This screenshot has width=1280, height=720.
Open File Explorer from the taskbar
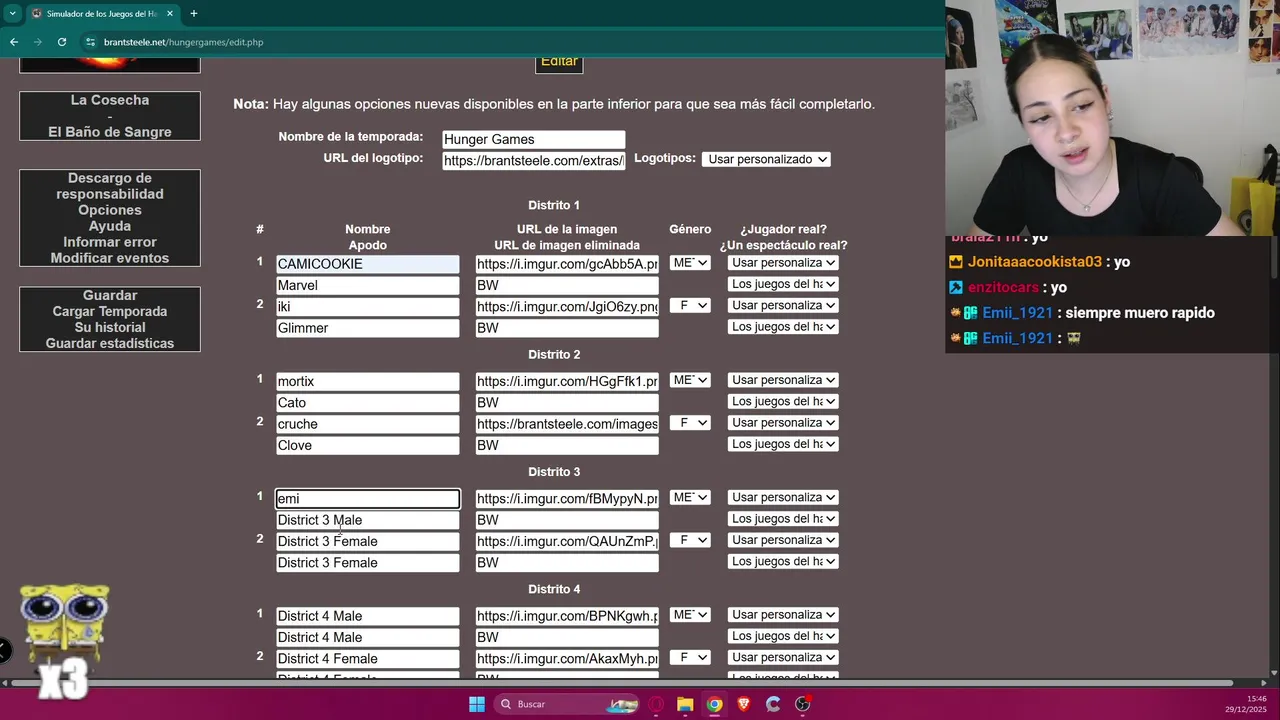685,704
